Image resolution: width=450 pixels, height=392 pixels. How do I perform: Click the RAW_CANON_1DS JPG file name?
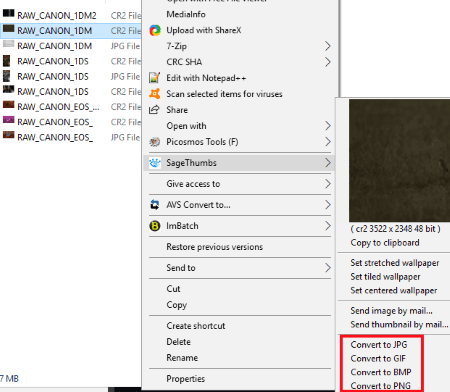[x=53, y=77]
